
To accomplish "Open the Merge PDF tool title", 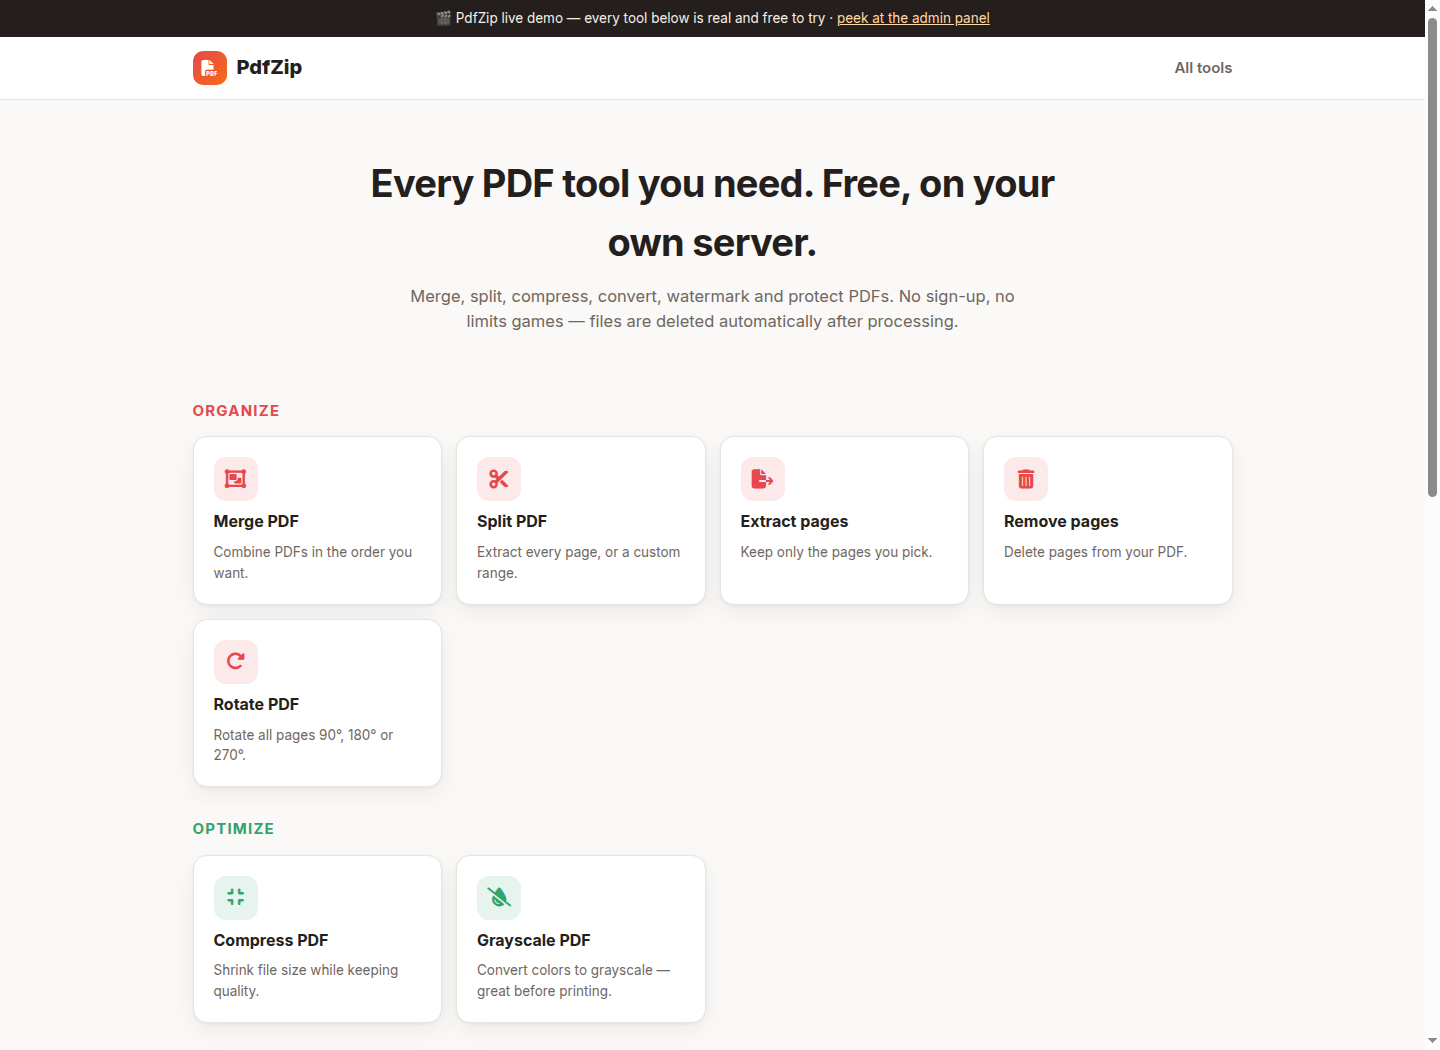I will click(256, 521).
